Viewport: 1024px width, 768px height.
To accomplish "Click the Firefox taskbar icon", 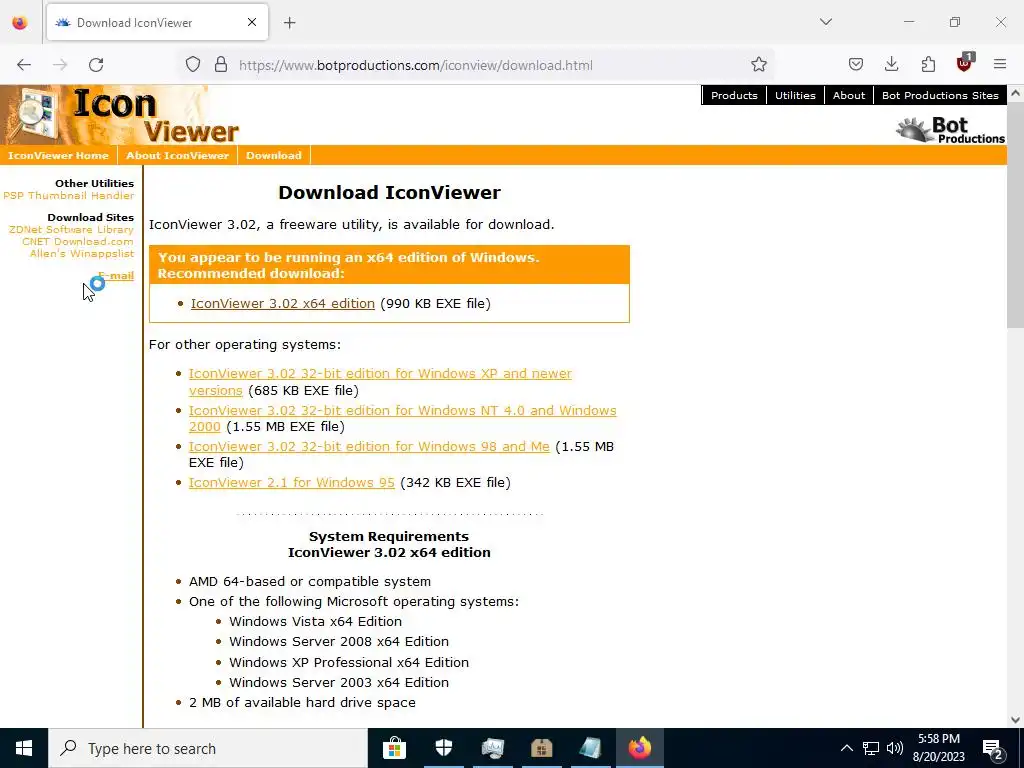I will [640, 748].
